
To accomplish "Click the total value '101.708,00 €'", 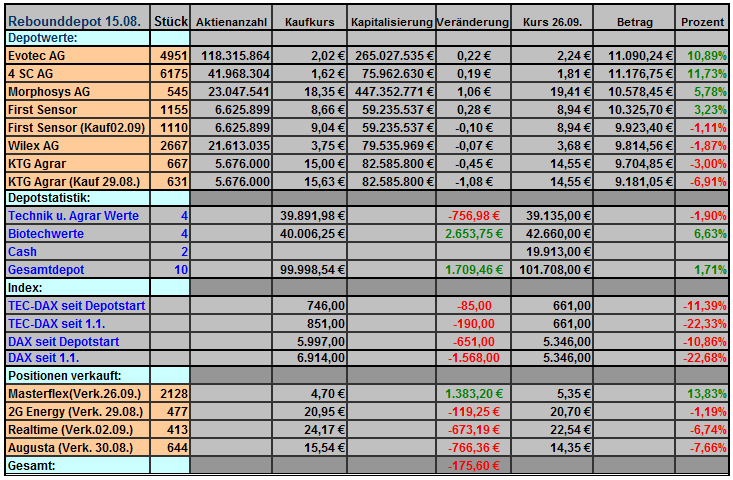I will [555, 270].
